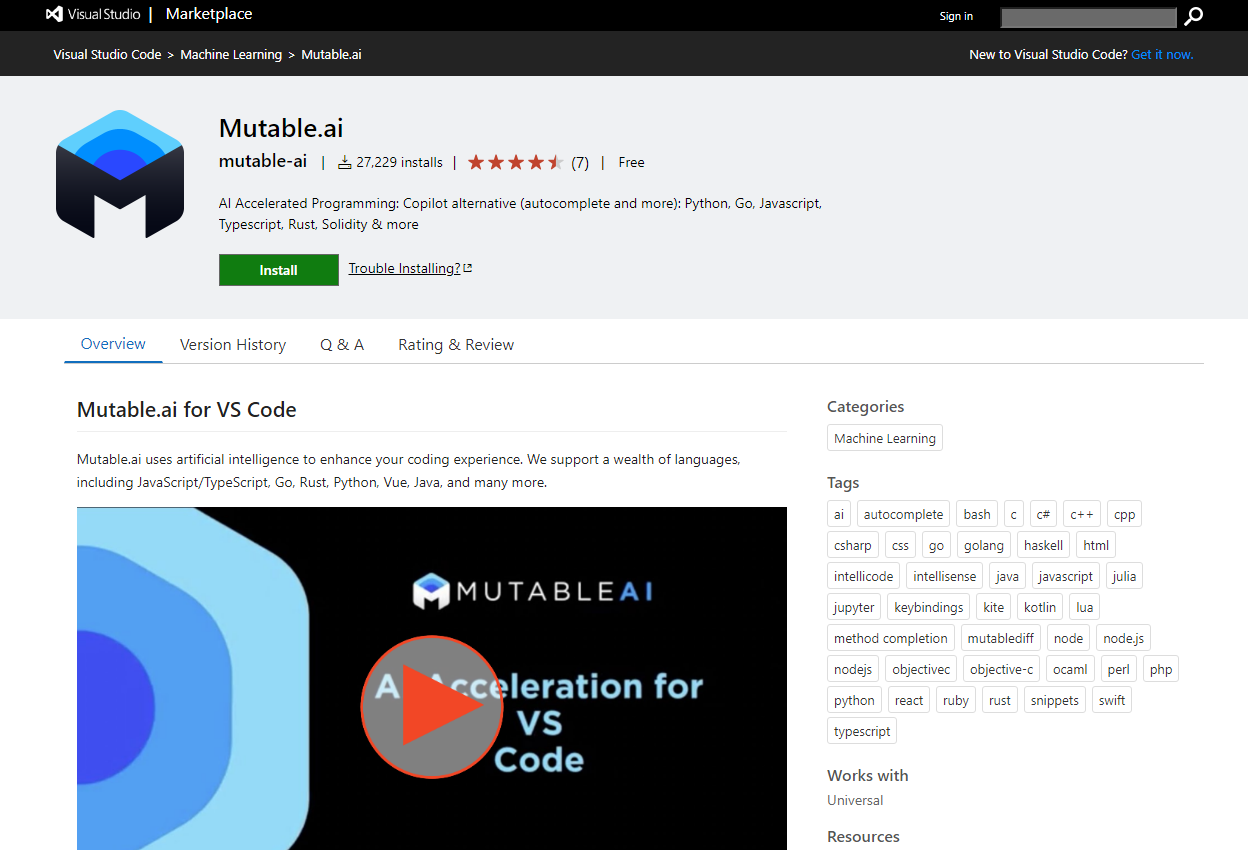
Task: Open the Trouble Installing? link
Action: 410,268
